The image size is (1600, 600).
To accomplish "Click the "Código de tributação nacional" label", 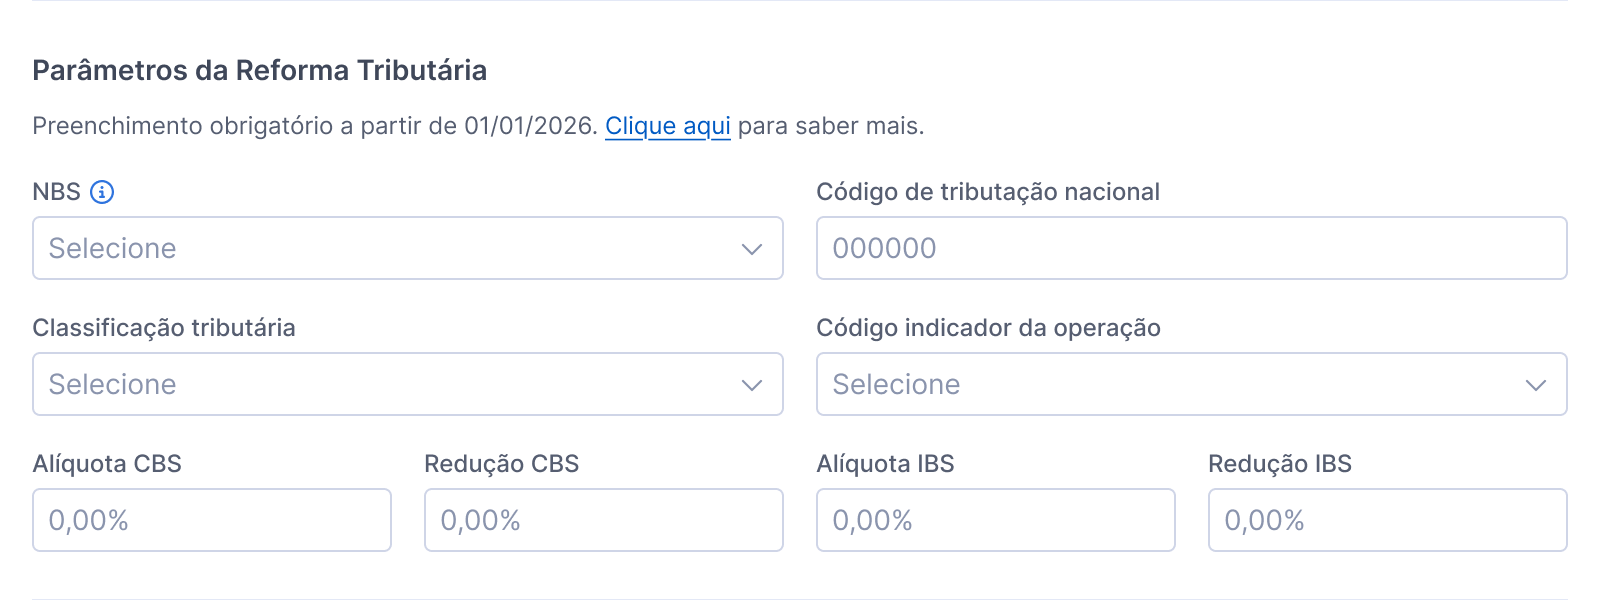I will point(988,192).
